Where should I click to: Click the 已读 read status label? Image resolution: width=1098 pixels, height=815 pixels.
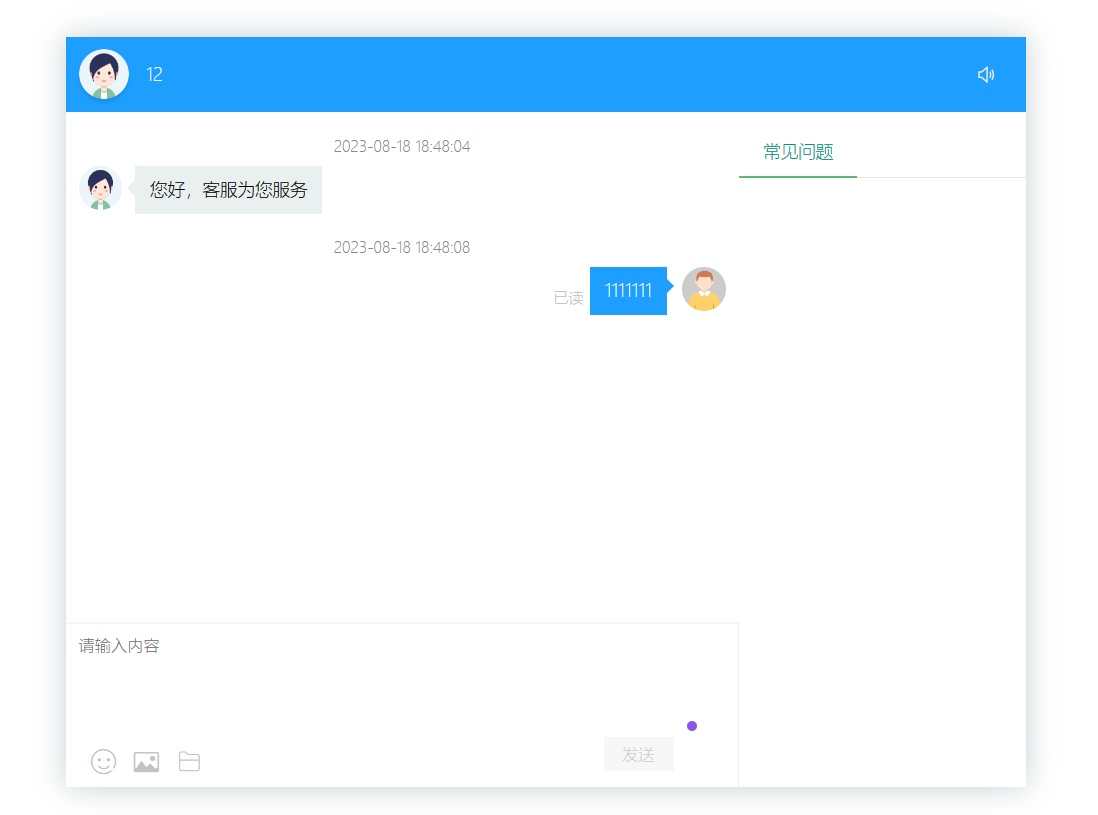coord(568,298)
